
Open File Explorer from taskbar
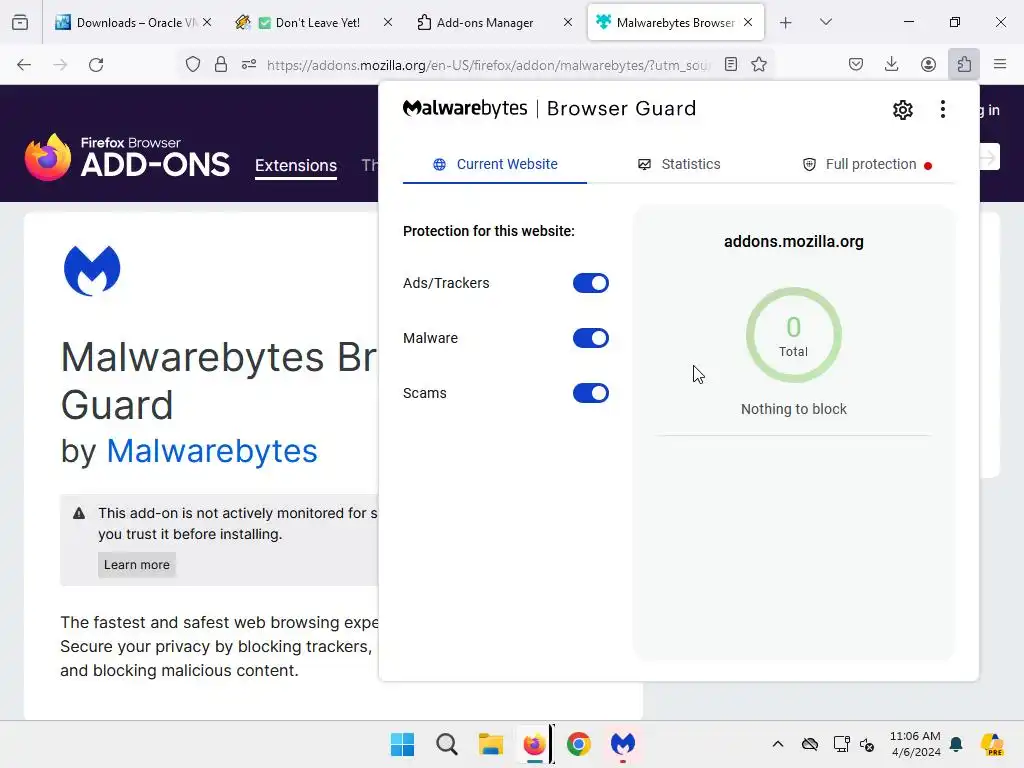coord(490,744)
